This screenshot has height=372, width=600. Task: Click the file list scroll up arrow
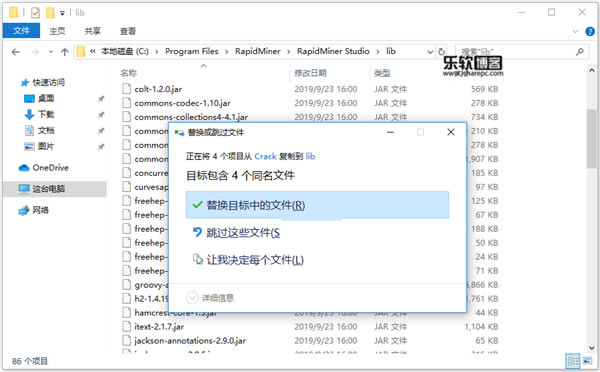[x=592, y=70]
